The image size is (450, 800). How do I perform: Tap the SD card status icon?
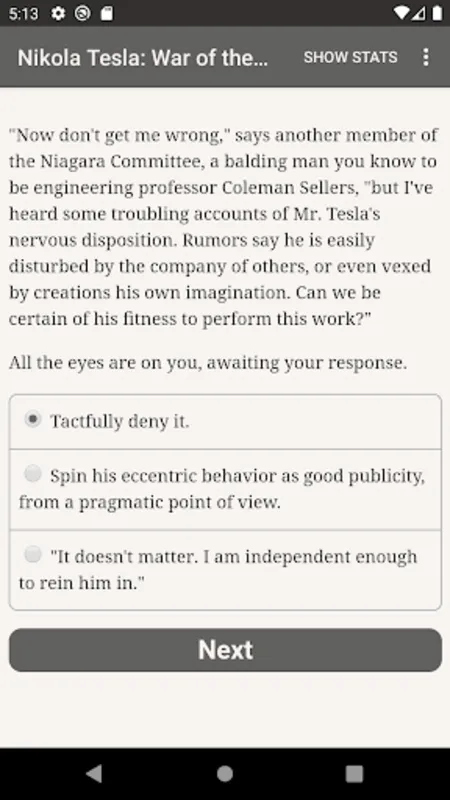[x=107, y=14]
